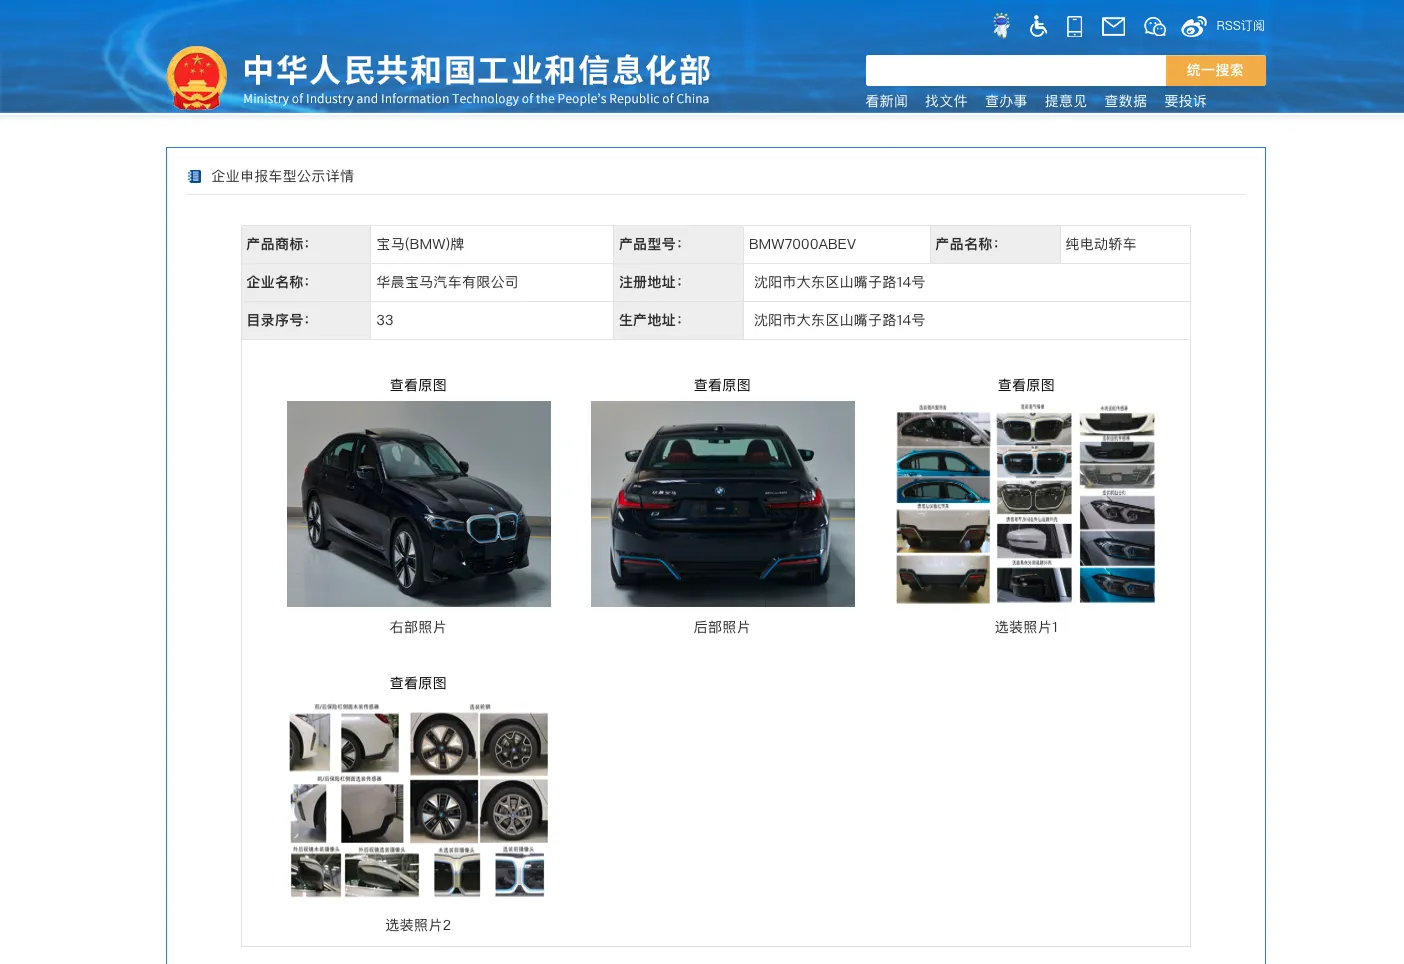The width and height of the screenshot is (1404, 964).
Task: Click the ministry title 中华人民共和国工业和信息化部
Action: [x=477, y=70]
